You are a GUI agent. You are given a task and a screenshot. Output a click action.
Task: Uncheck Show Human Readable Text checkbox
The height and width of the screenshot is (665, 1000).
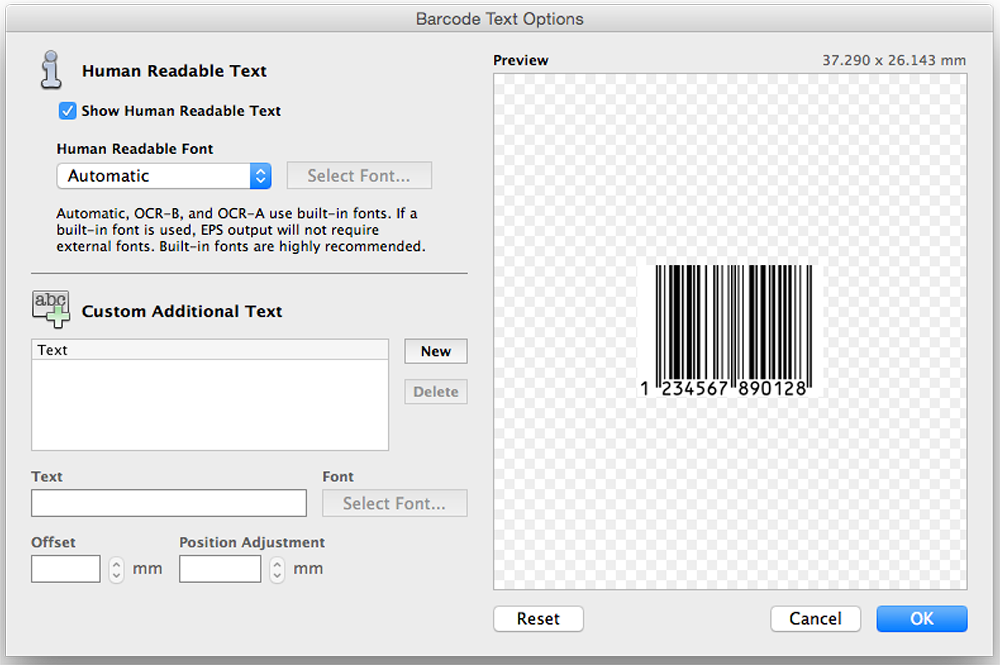67,111
